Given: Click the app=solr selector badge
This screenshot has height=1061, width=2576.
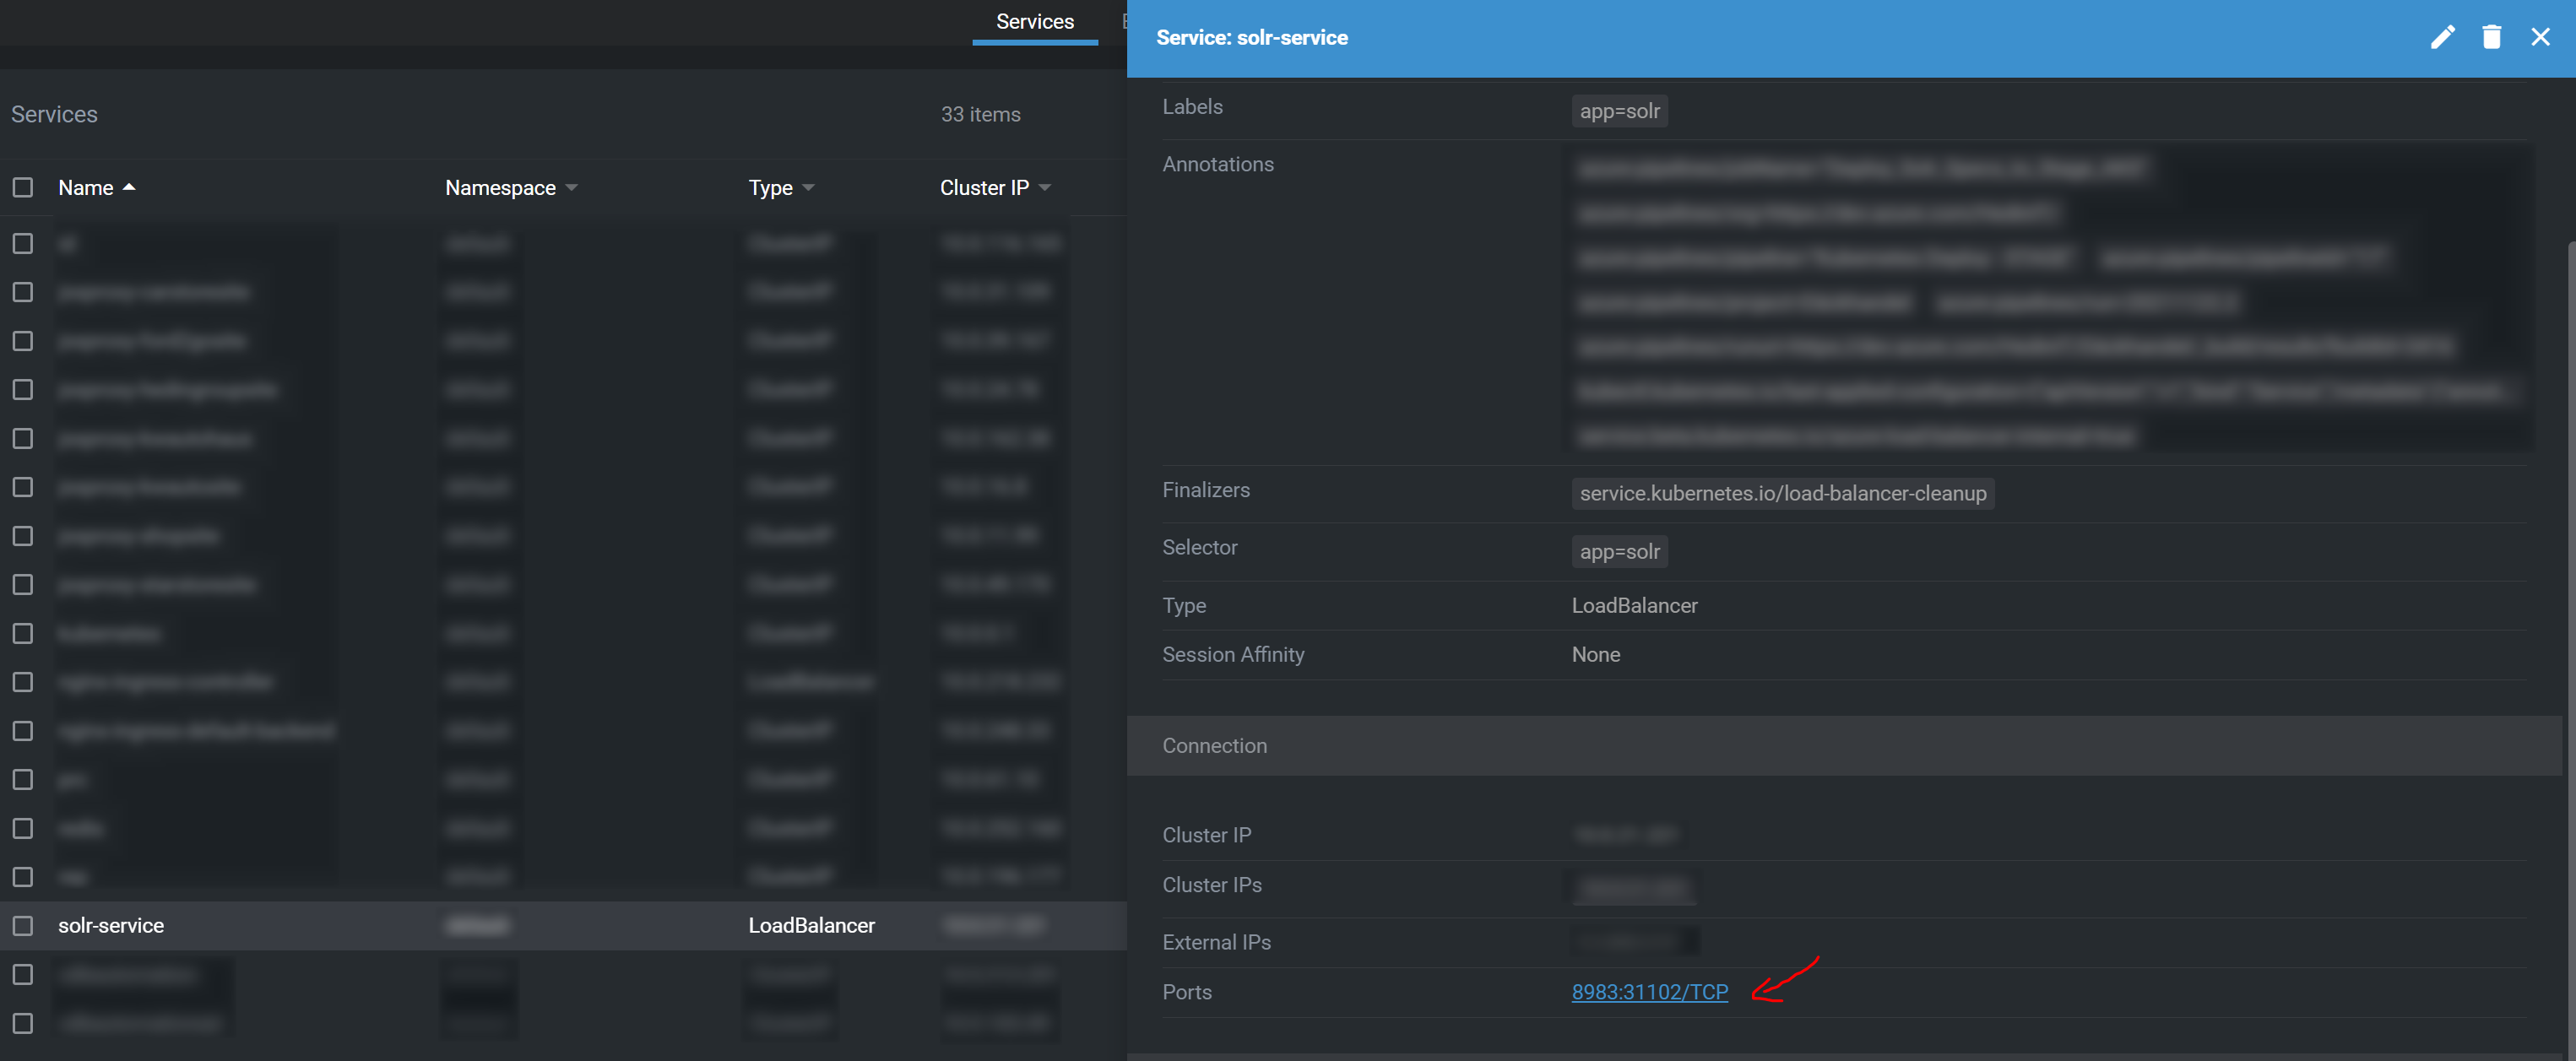Looking at the screenshot, I should coord(1619,551).
